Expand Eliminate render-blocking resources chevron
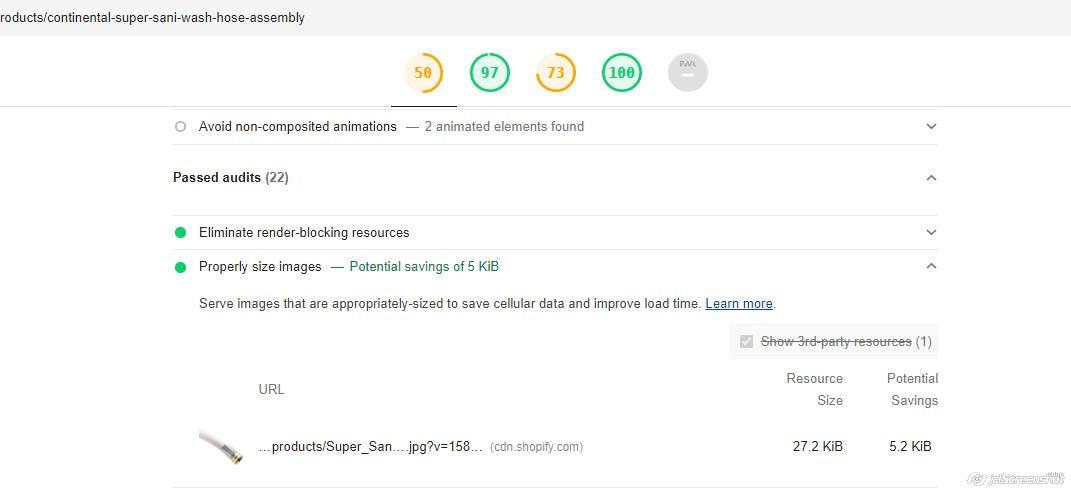 tap(931, 233)
